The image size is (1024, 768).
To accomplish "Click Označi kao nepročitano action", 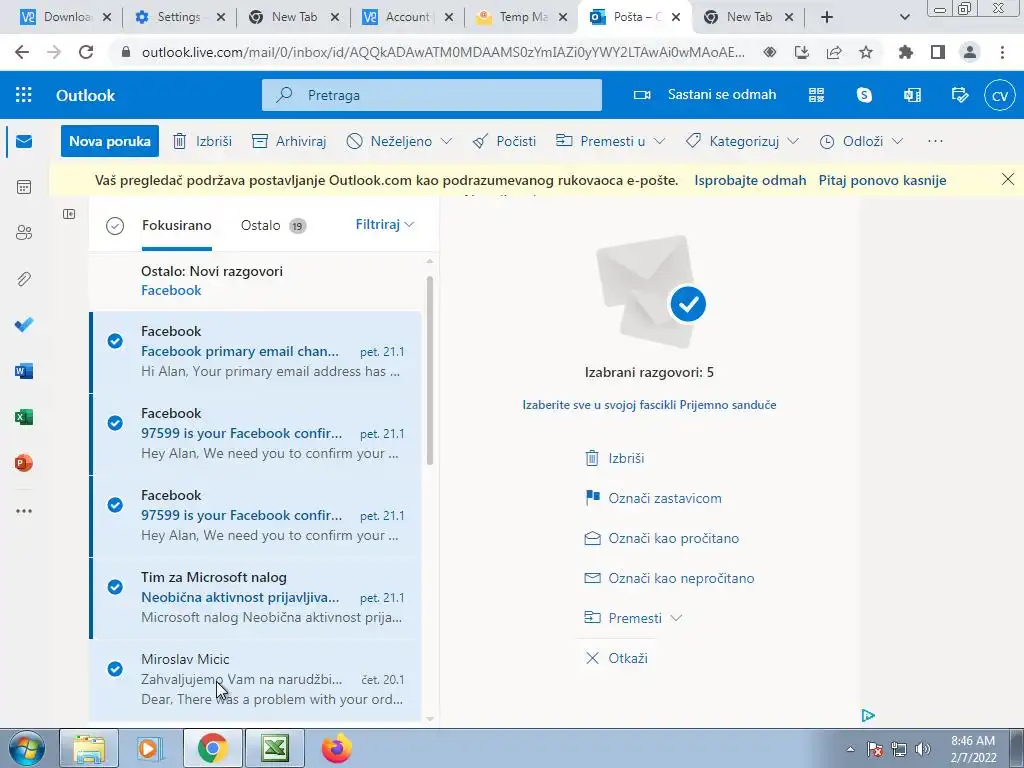I will click(669, 578).
